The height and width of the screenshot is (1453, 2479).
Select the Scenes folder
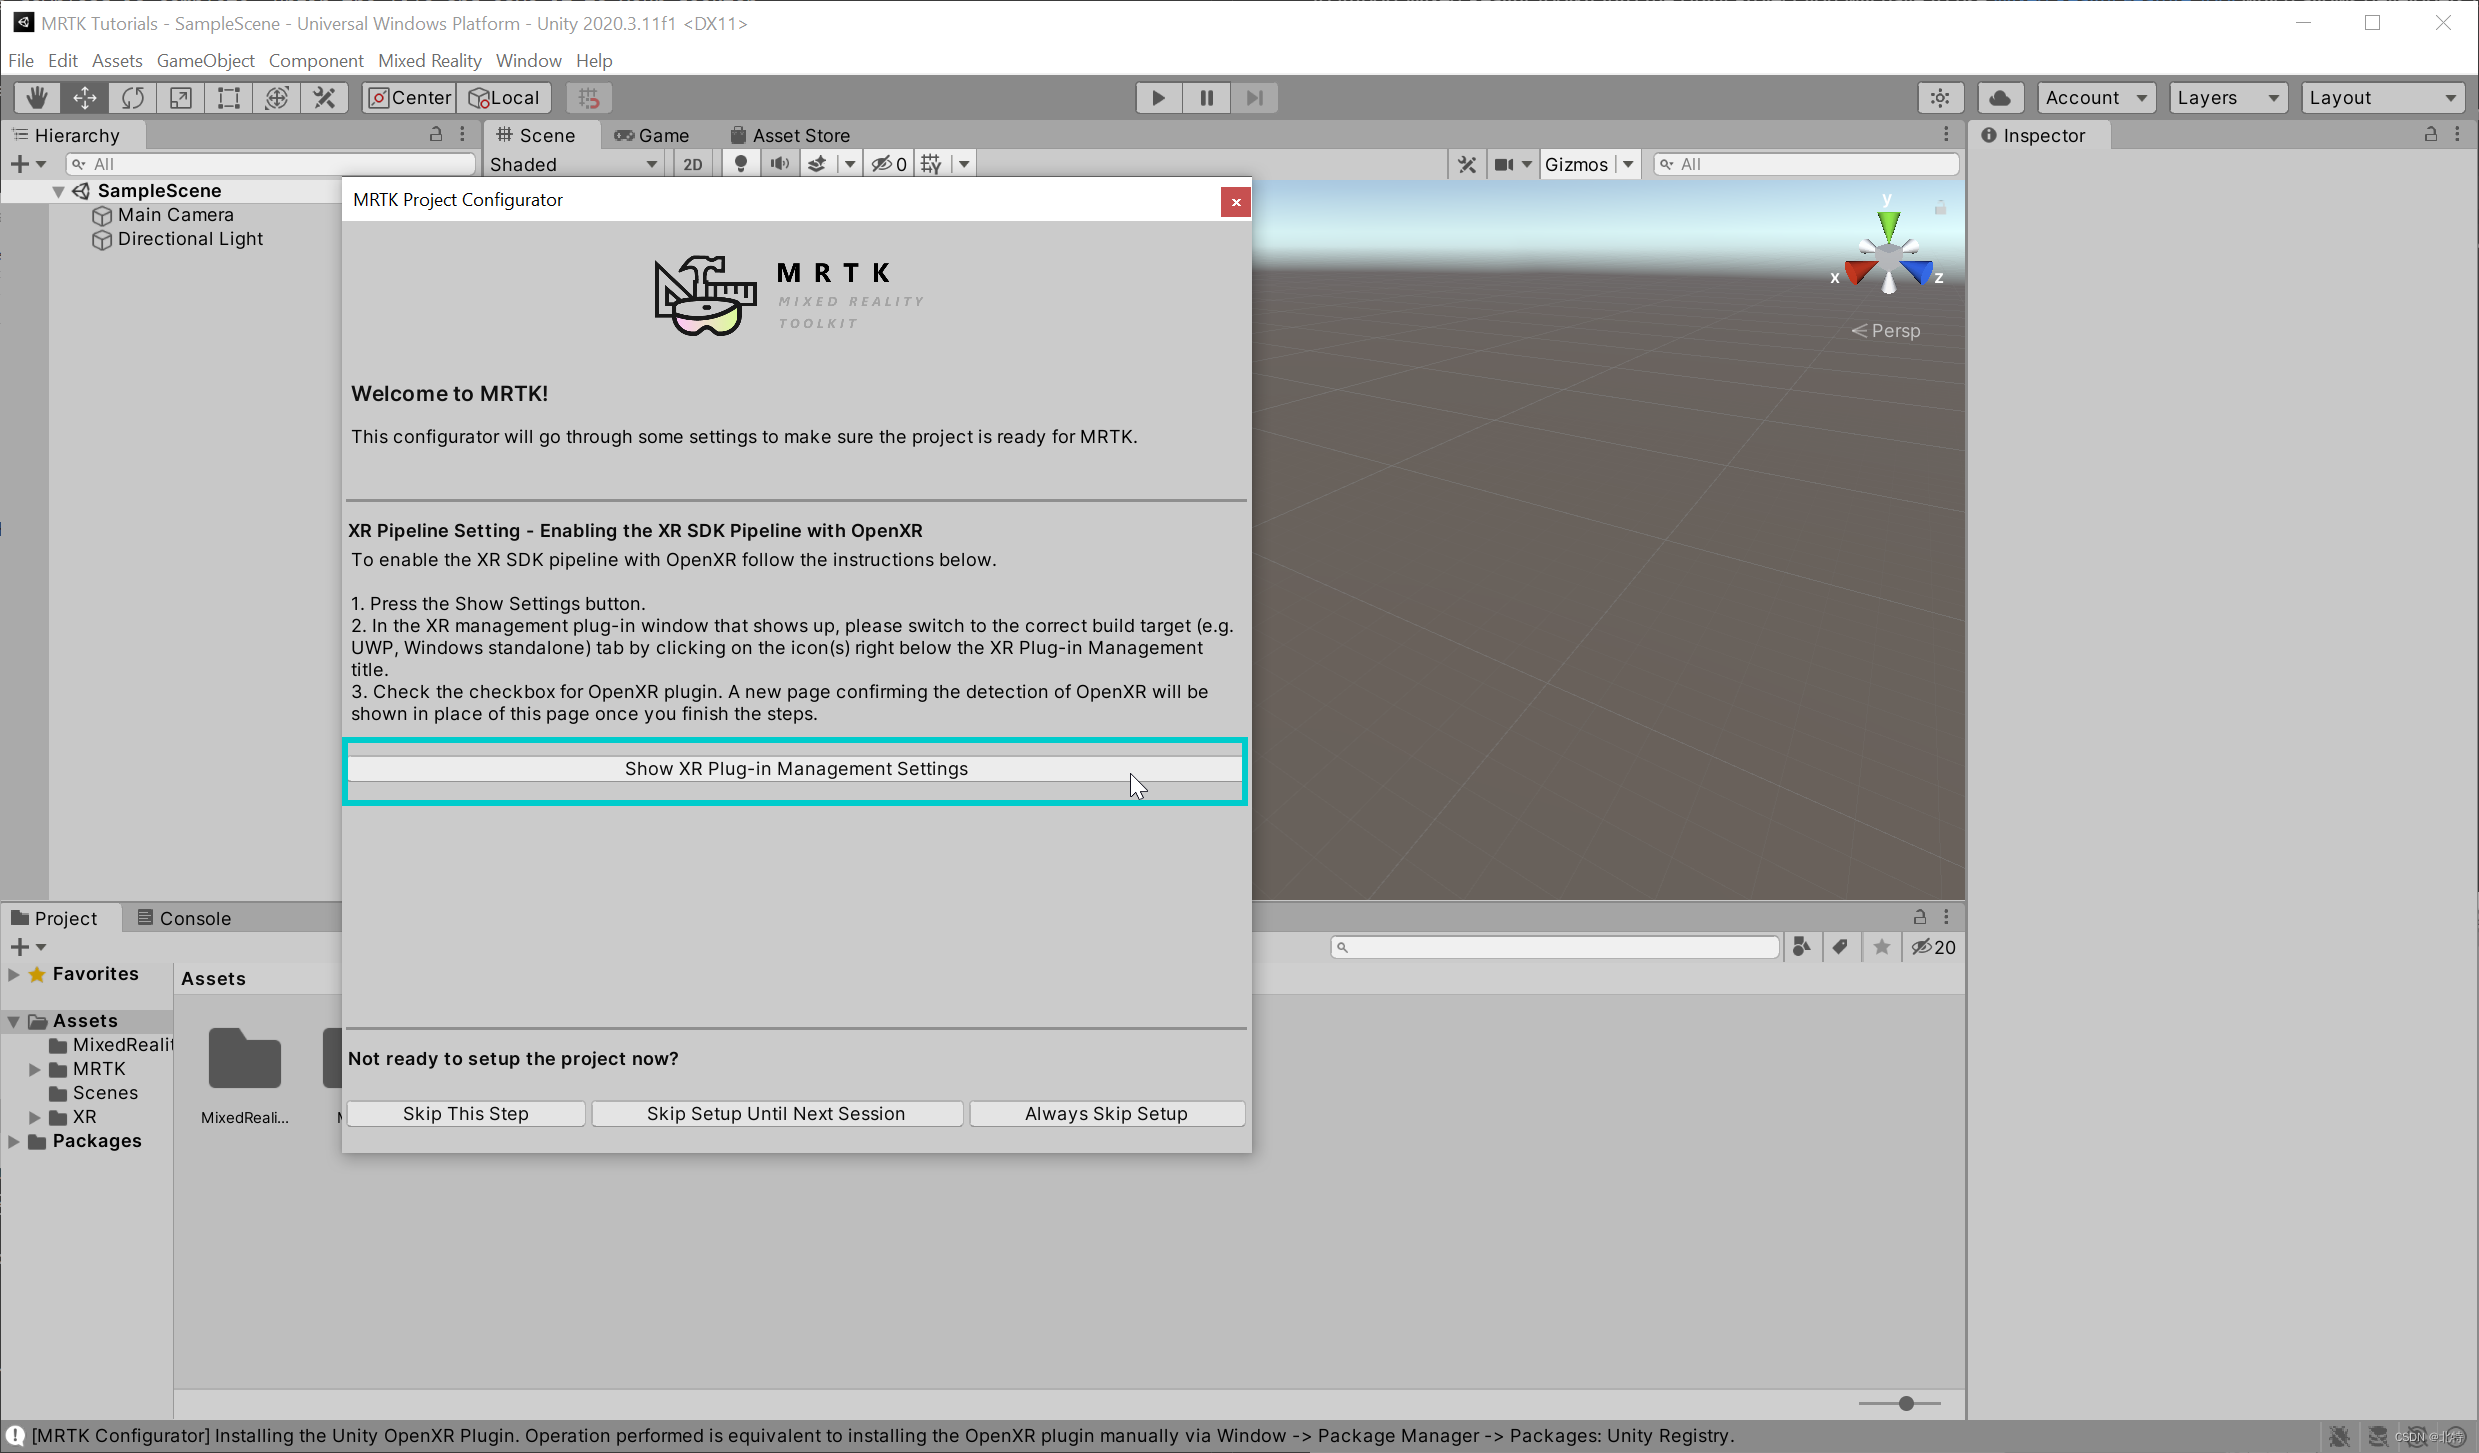(x=105, y=1093)
